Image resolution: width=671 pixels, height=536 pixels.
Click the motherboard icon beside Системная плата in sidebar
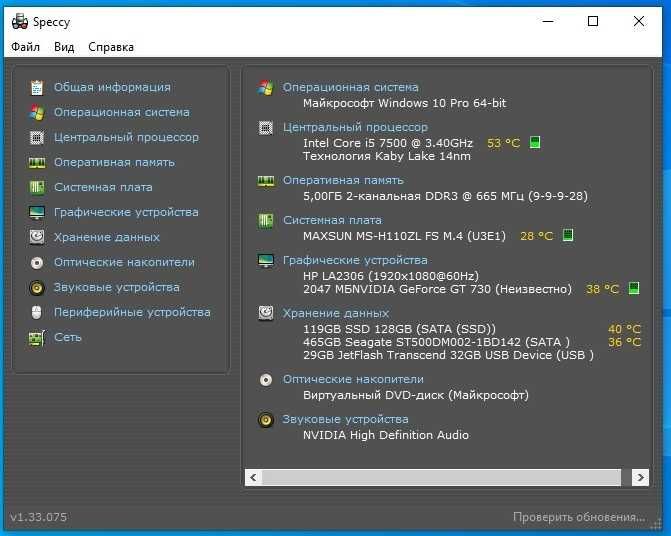(x=37, y=187)
